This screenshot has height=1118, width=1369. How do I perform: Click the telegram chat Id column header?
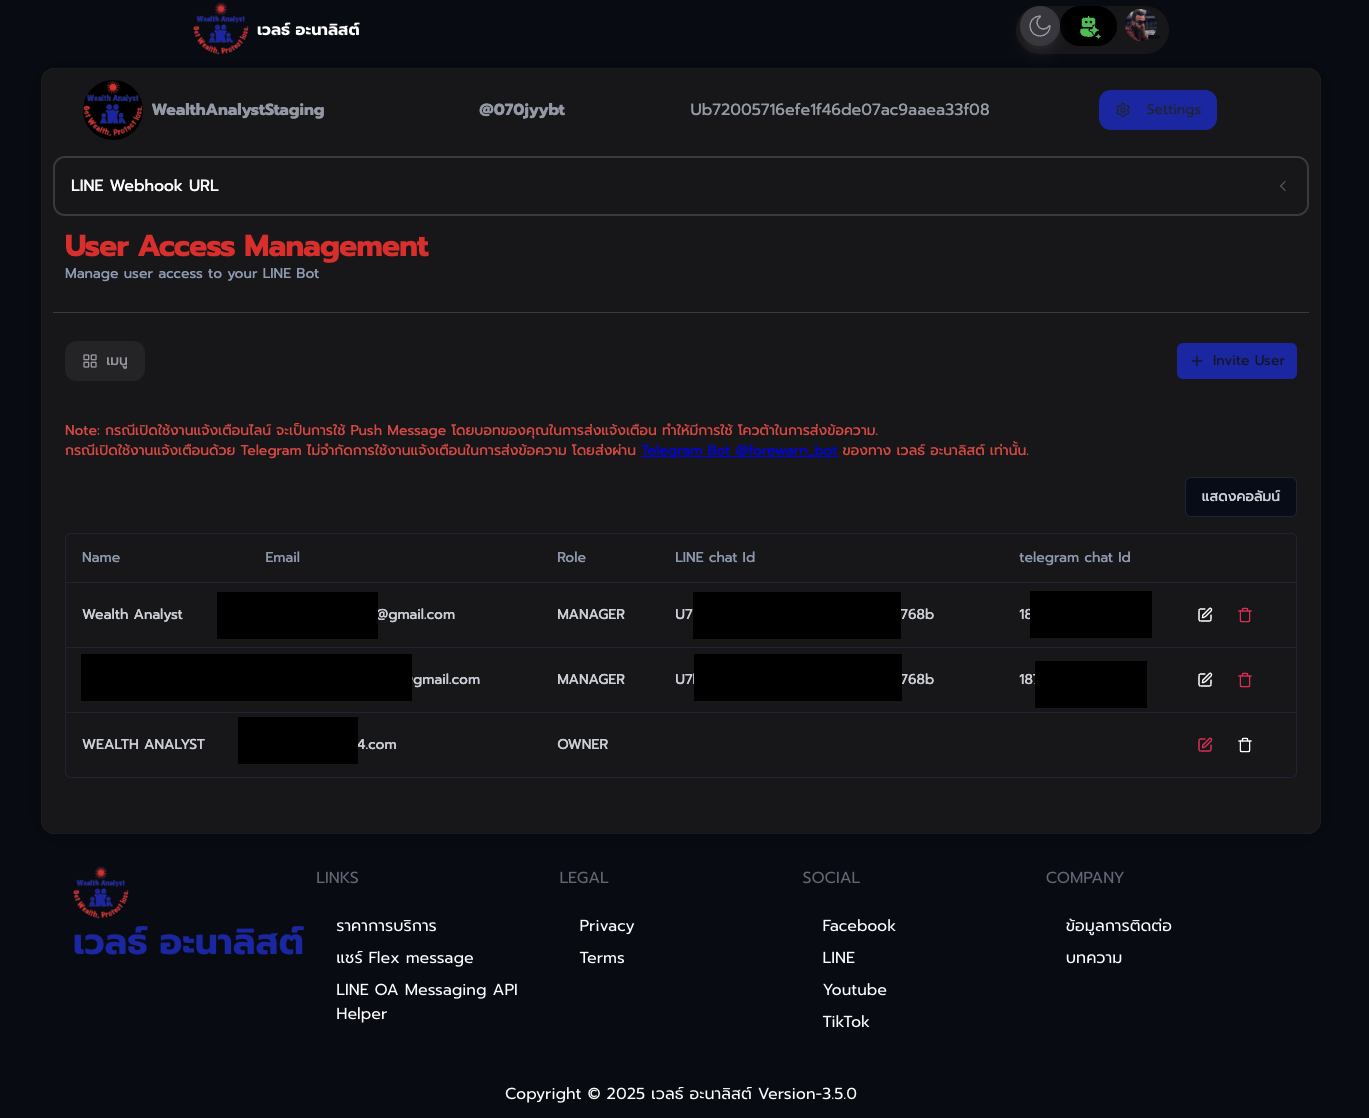pos(1074,557)
